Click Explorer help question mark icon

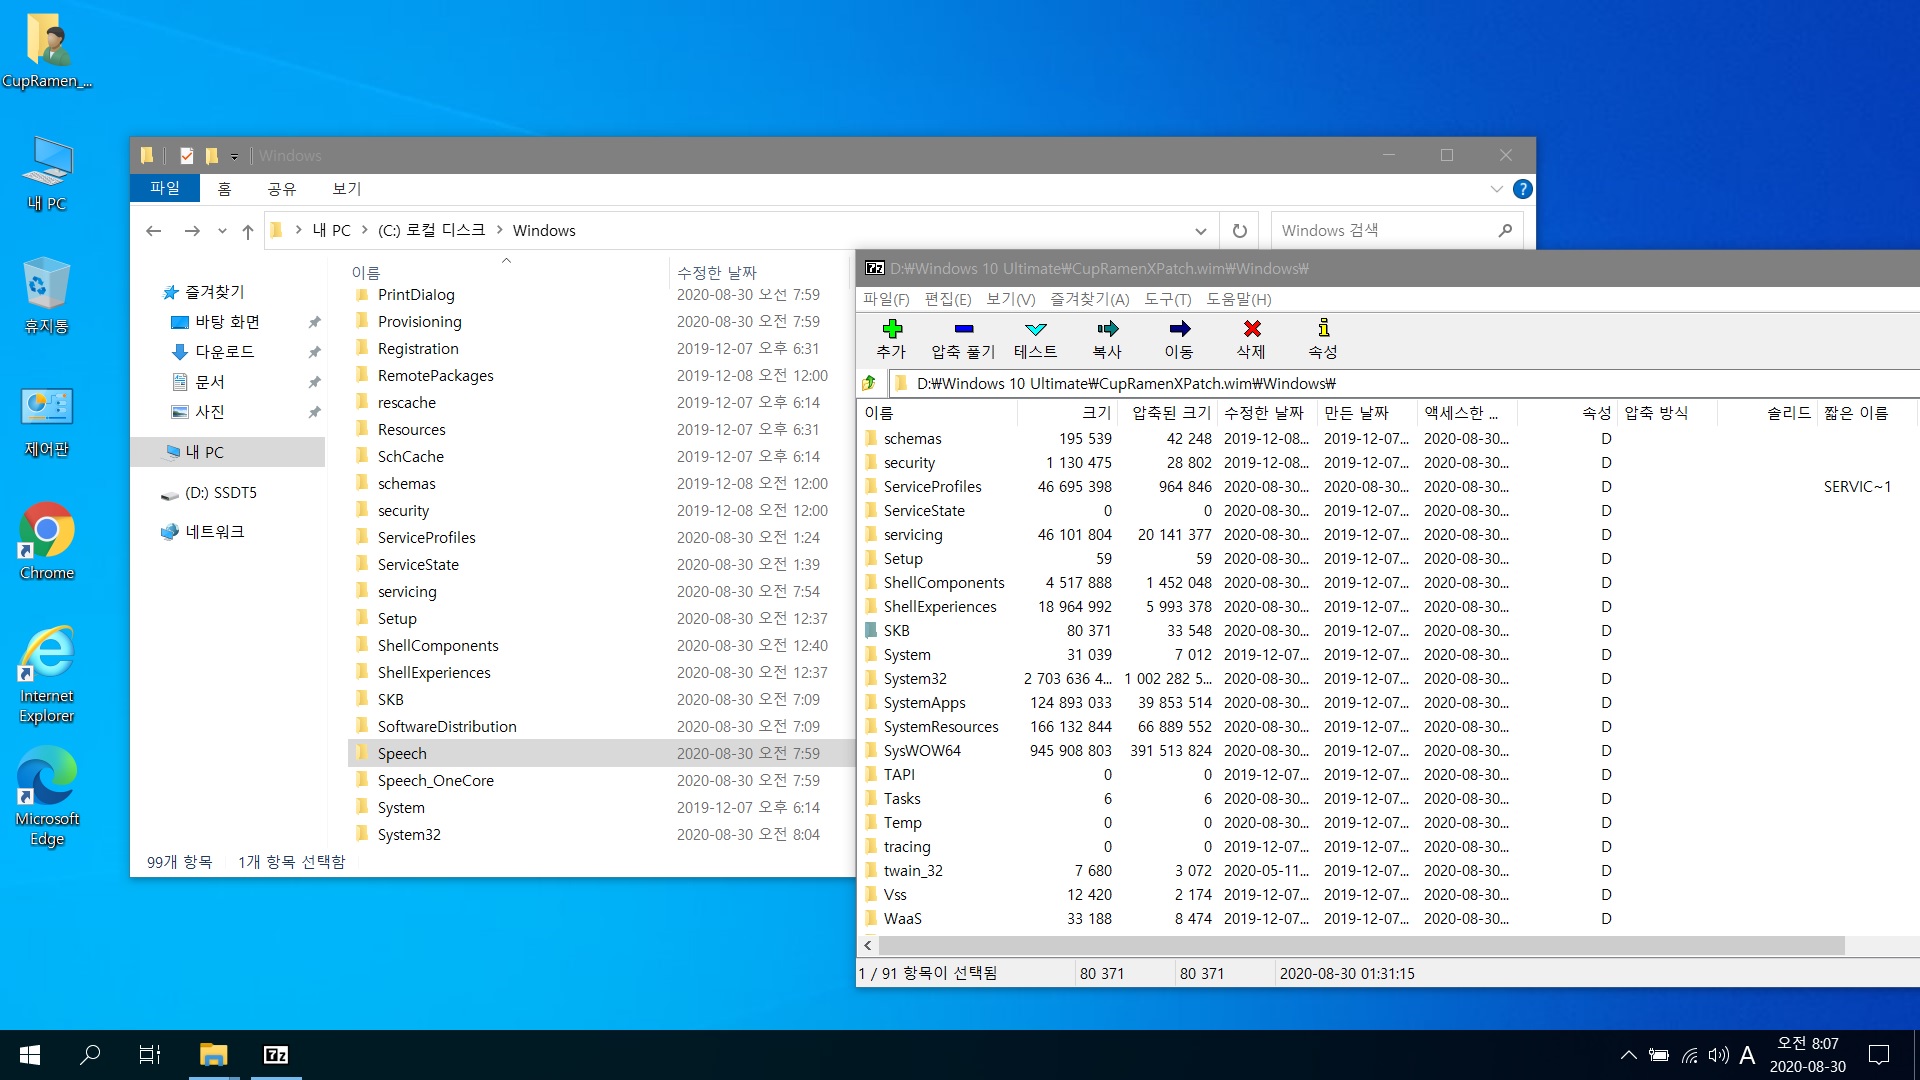pyautogui.click(x=1522, y=189)
